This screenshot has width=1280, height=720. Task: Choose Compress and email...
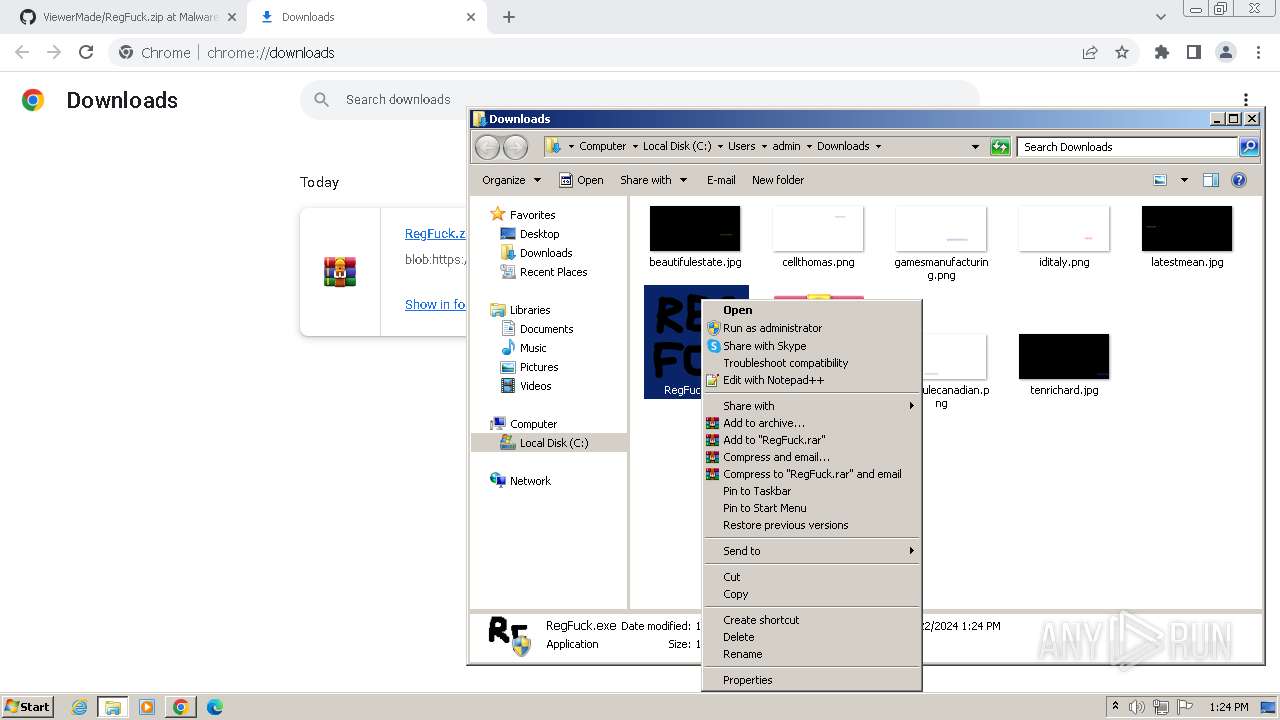pos(811,457)
